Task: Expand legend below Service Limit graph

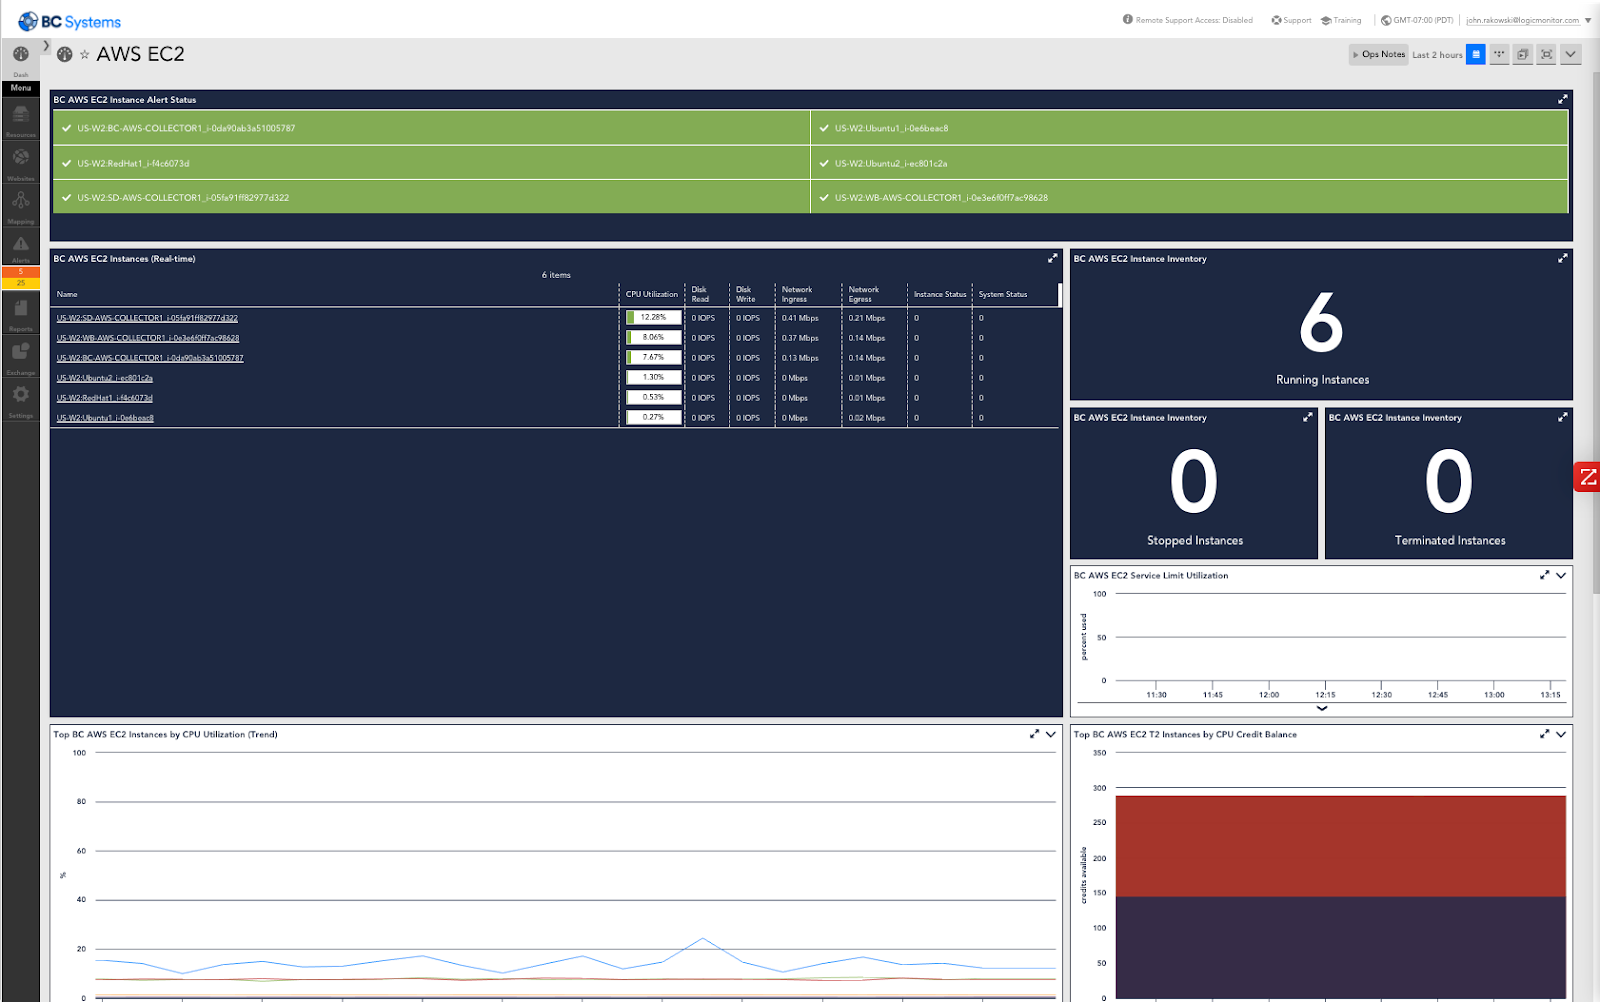Action: point(1322,708)
